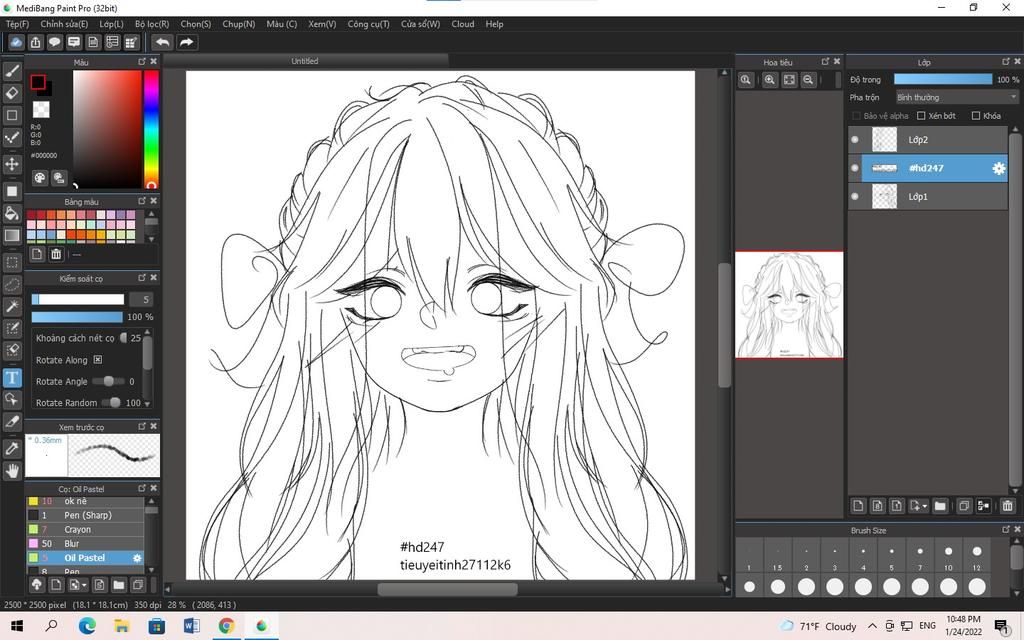Select the ok nè brush
The width and height of the screenshot is (1024, 640).
85,502
